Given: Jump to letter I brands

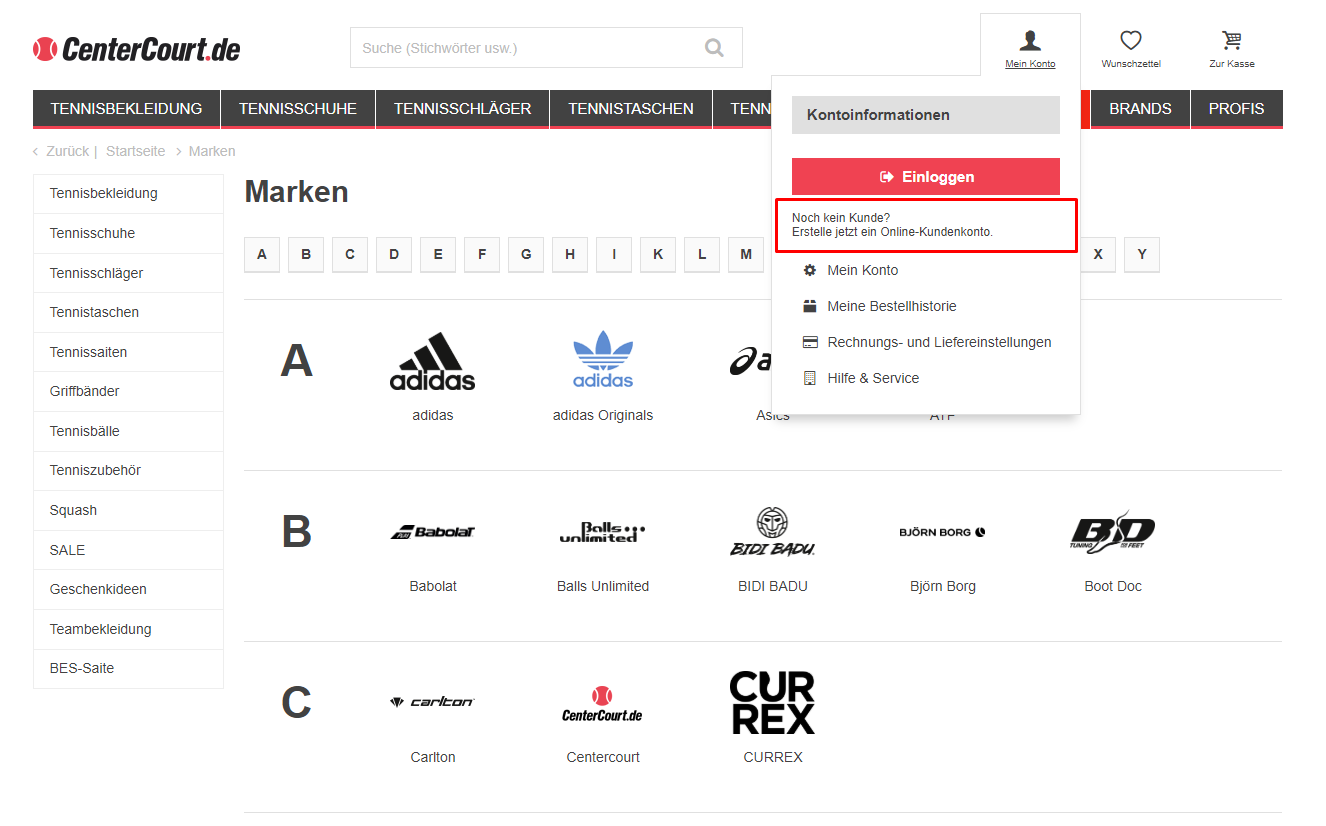Looking at the screenshot, I should 614,254.
